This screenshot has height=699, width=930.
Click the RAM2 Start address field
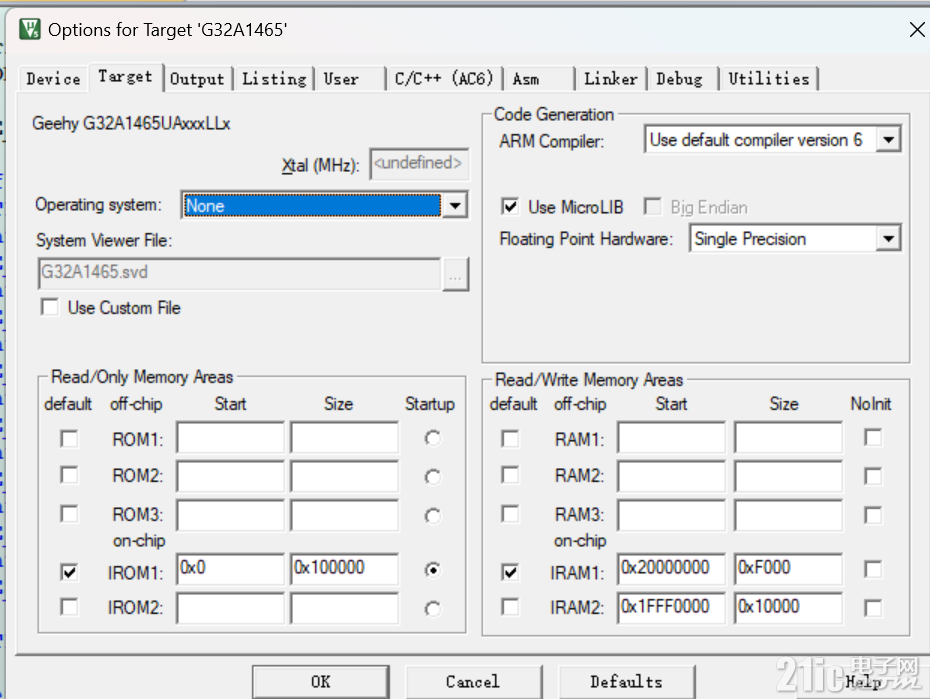(x=671, y=476)
